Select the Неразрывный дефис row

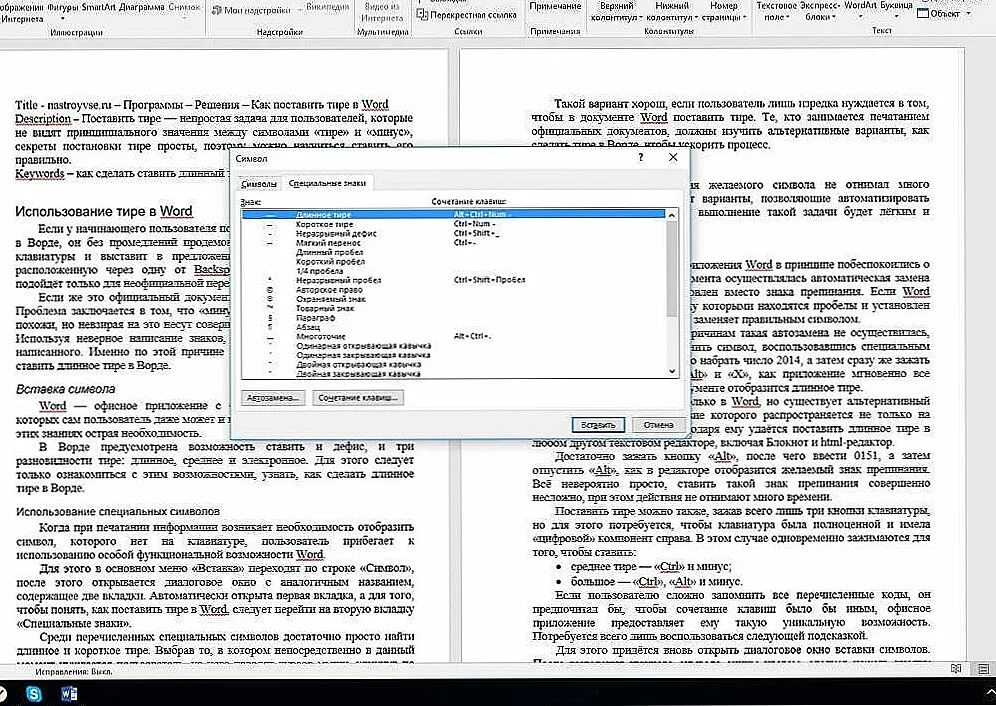coord(454,233)
